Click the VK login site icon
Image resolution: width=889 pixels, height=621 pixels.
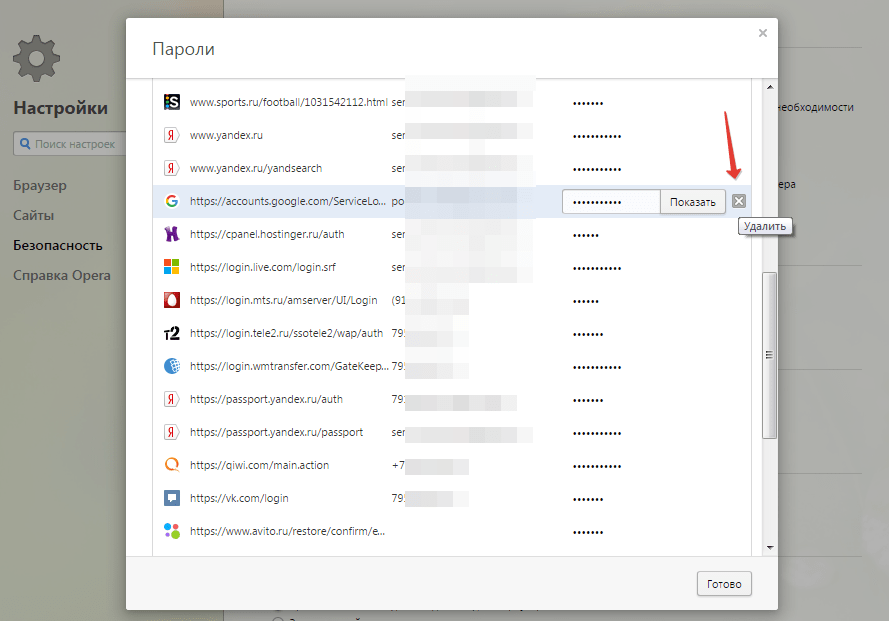[171, 498]
